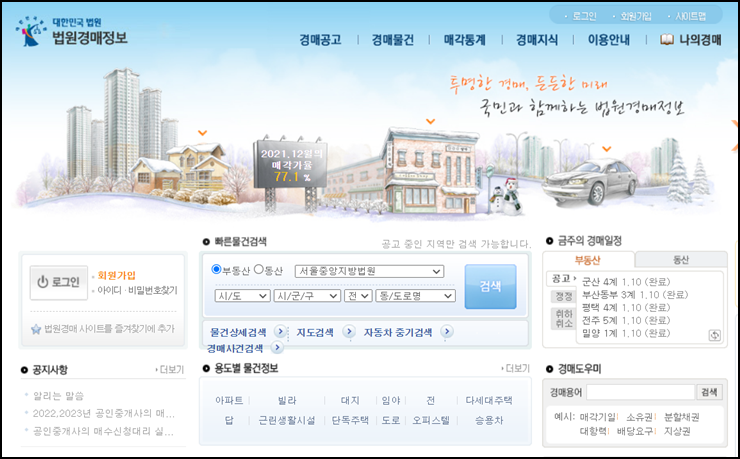740x459 pixels.
Task: Click inside the 경매용어 search field
Action: 640,392
